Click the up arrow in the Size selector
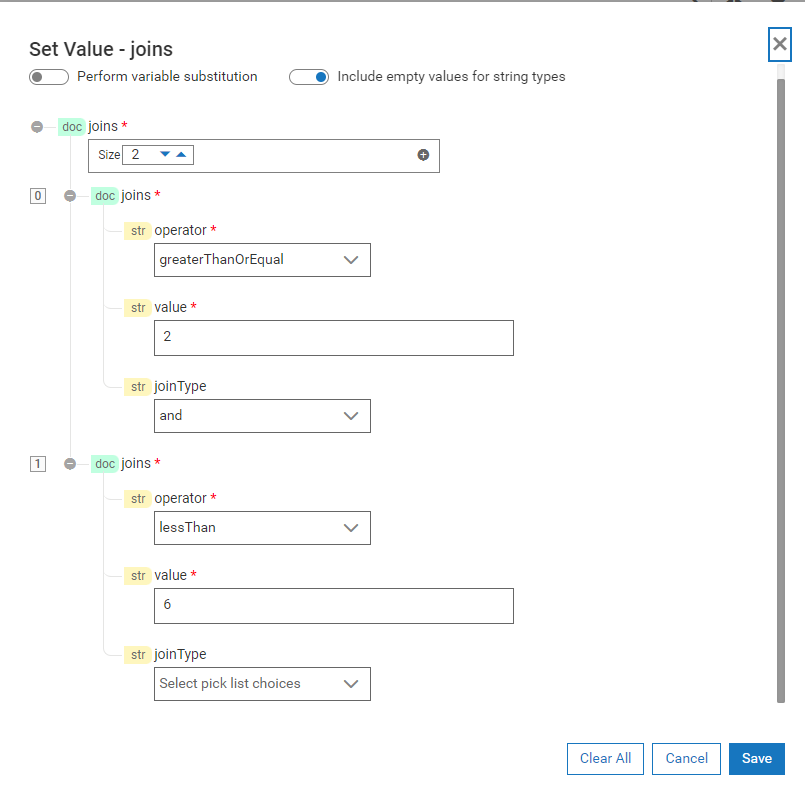 pos(180,155)
